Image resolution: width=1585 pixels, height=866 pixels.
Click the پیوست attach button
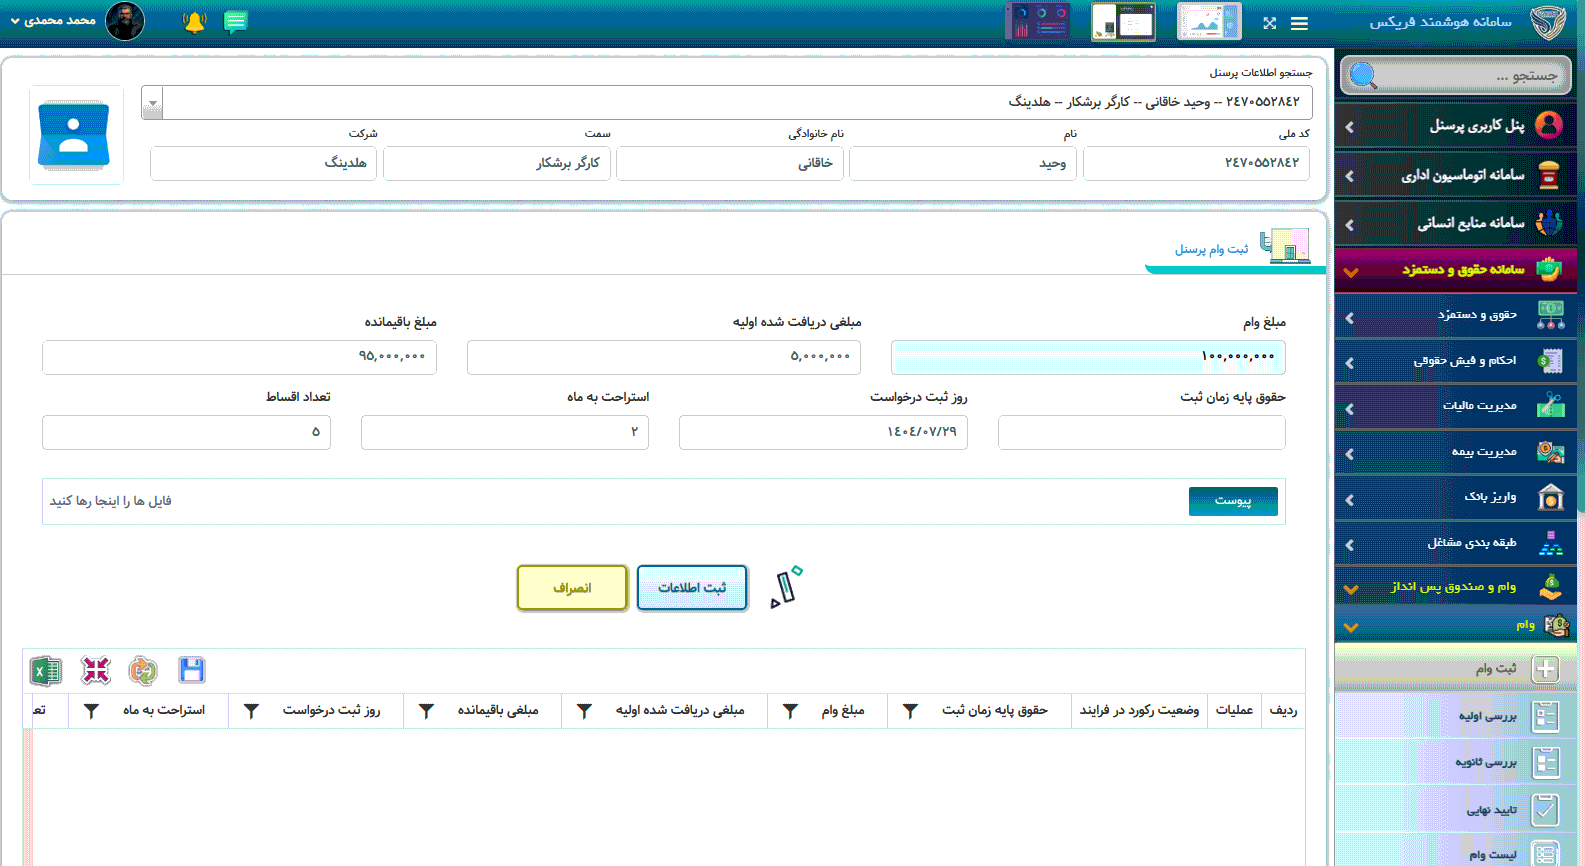[x=1232, y=501]
